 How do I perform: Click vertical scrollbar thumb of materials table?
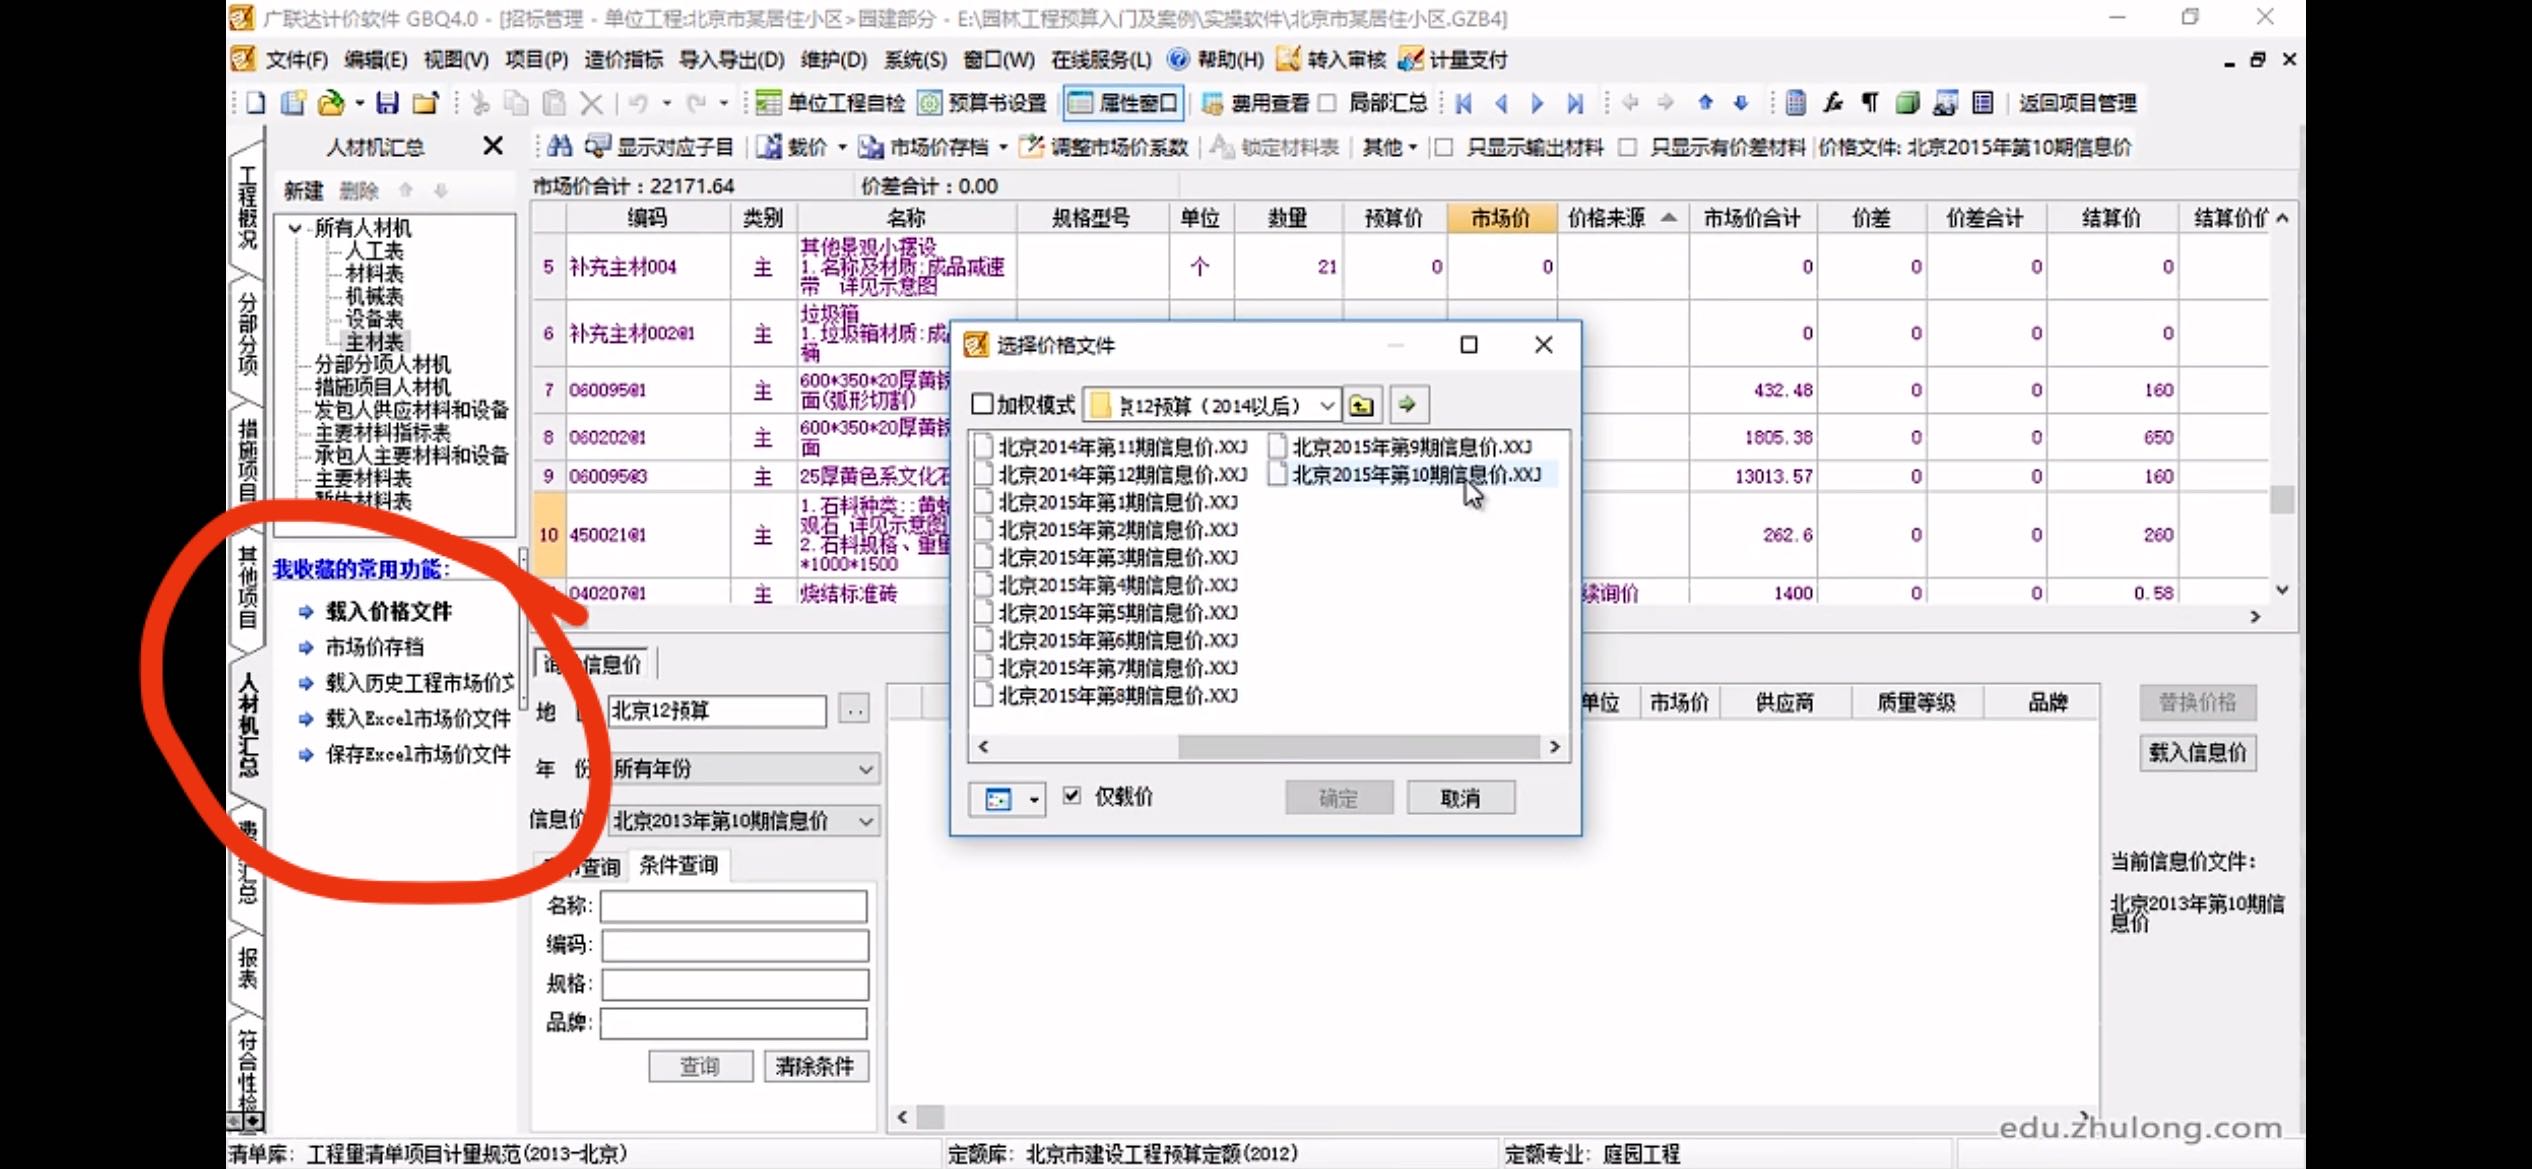[x=2282, y=498]
